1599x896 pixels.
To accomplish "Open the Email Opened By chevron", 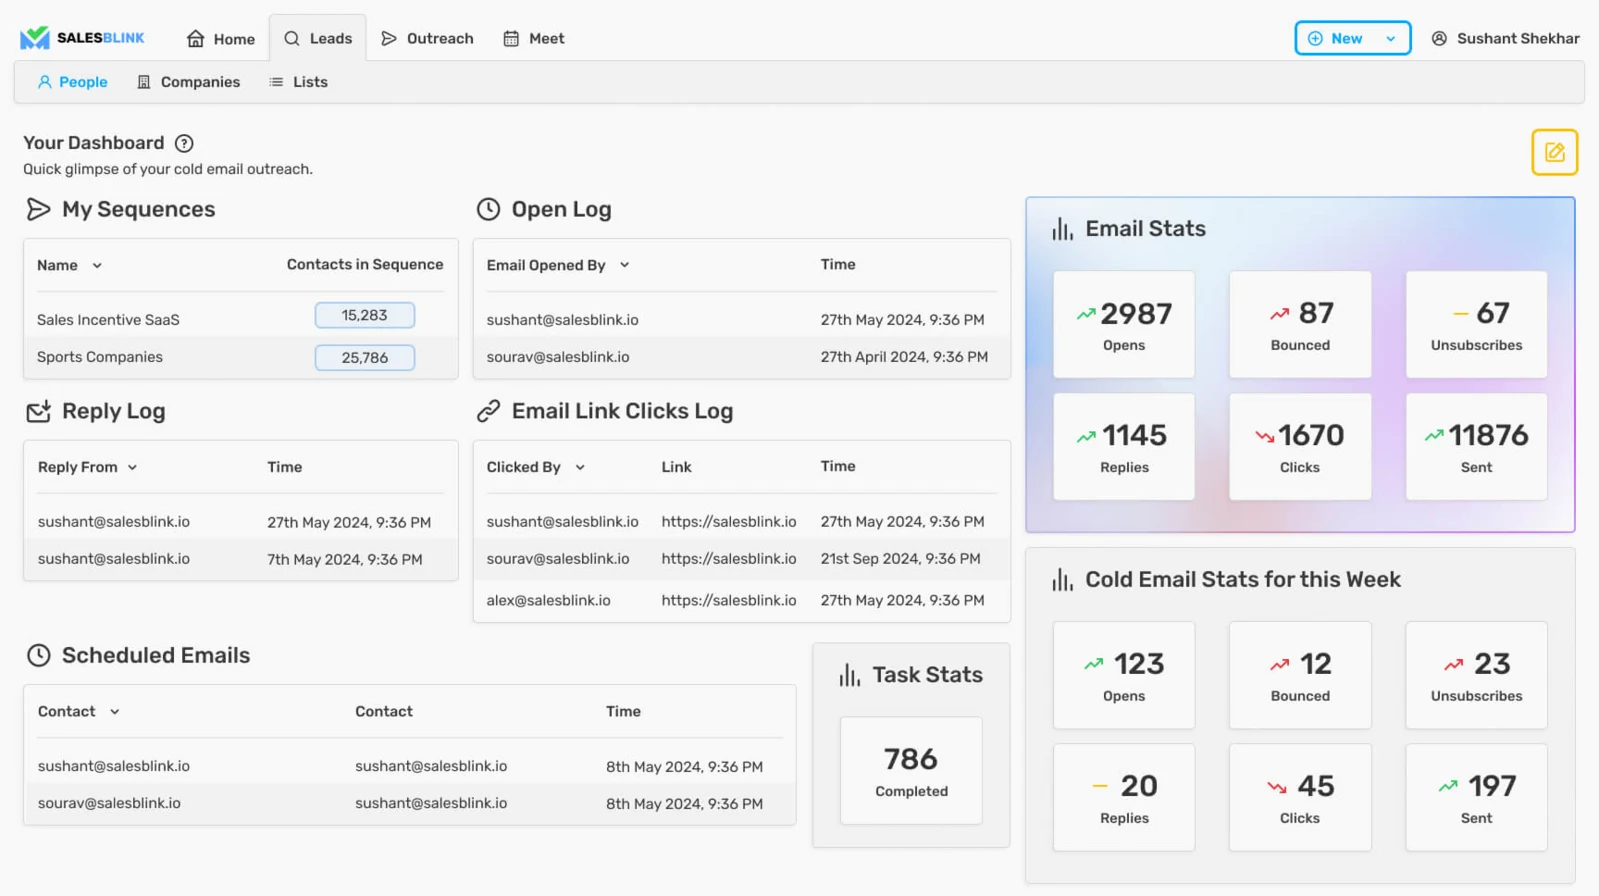I will coord(624,265).
